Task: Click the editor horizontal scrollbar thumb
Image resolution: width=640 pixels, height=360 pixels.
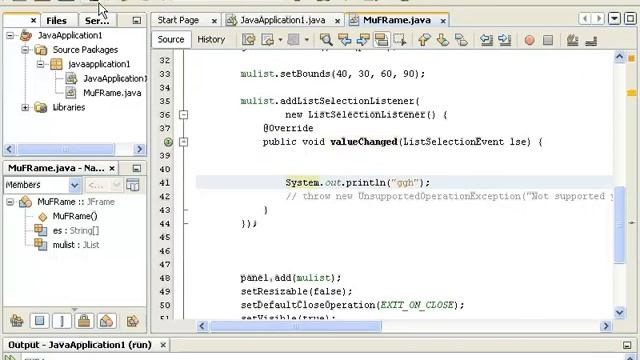Action: pos(296,326)
